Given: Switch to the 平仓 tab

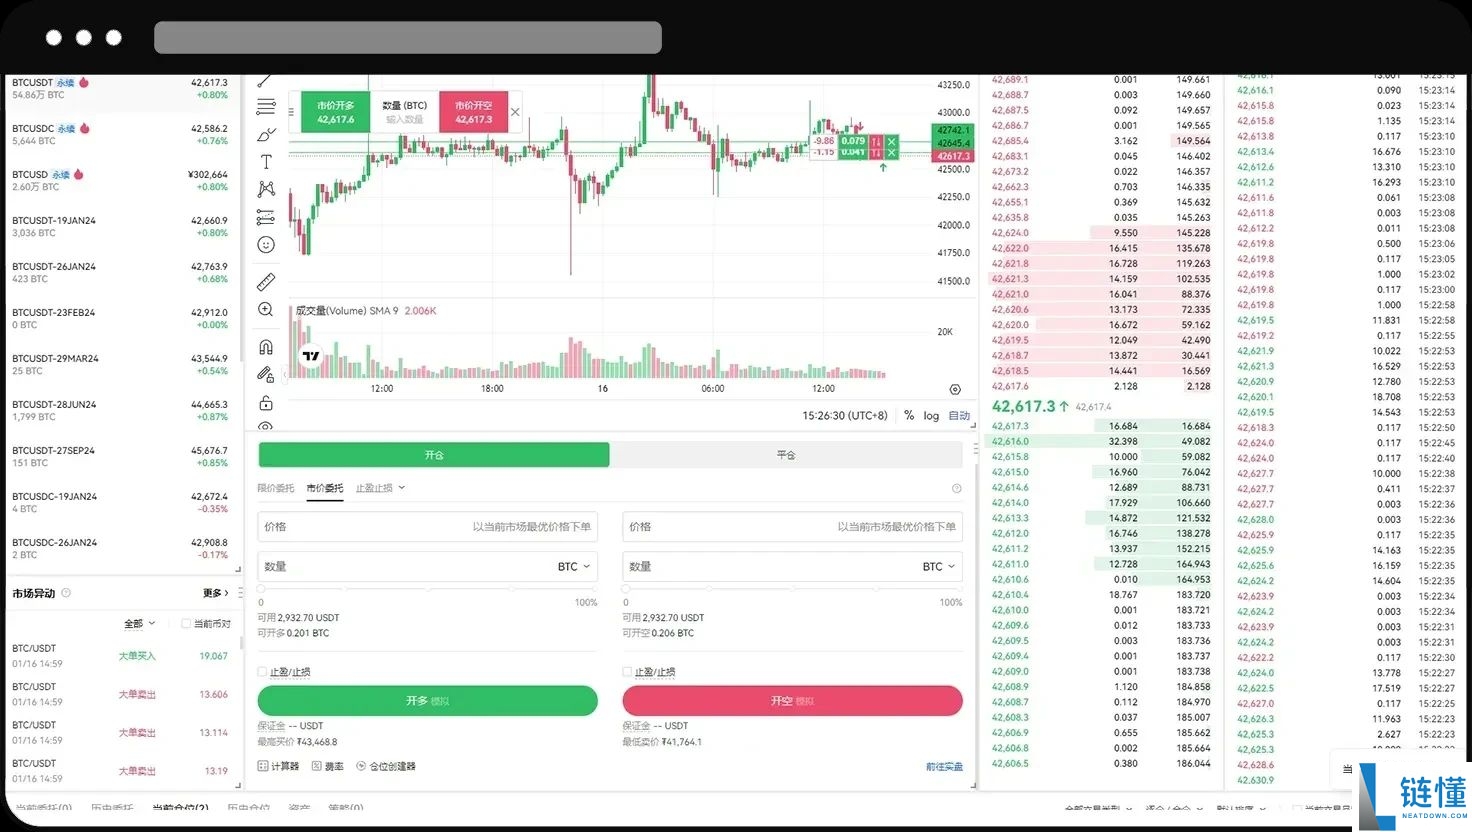Looking at the screenshot, I should click(786, 454).
